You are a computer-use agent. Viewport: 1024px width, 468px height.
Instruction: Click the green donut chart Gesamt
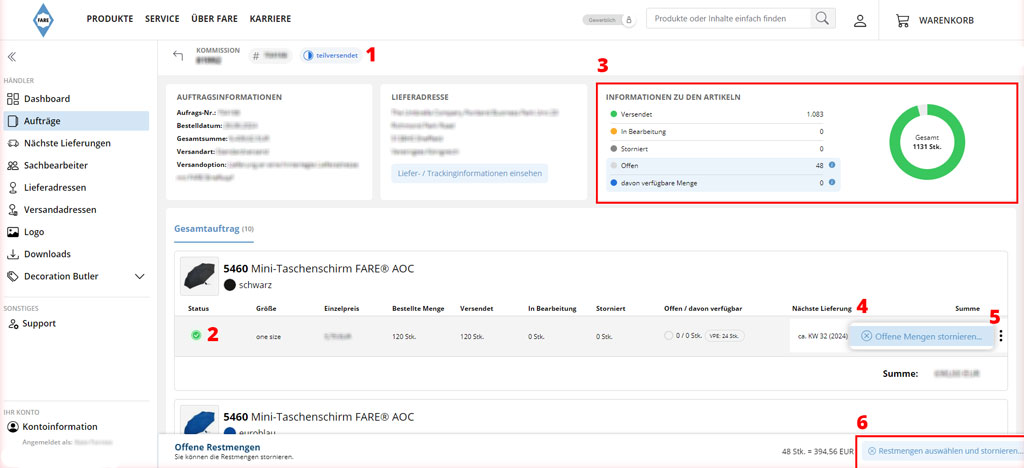927,142
